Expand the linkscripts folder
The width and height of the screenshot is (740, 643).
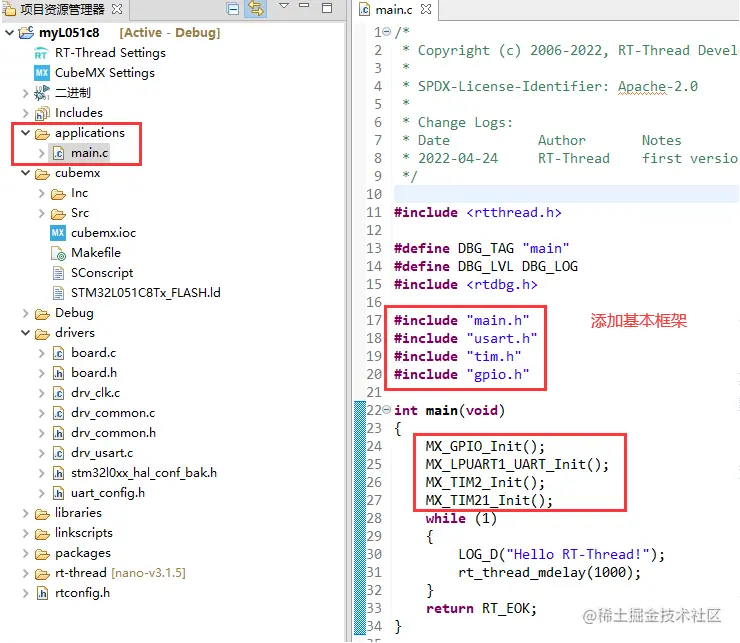25,533
